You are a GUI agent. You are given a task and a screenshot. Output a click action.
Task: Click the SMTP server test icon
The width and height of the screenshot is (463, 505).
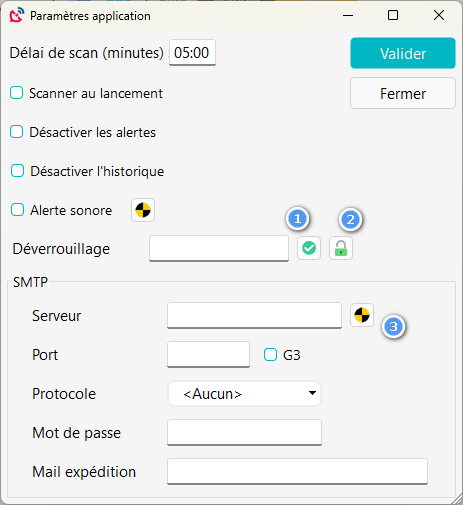[362, 315]
